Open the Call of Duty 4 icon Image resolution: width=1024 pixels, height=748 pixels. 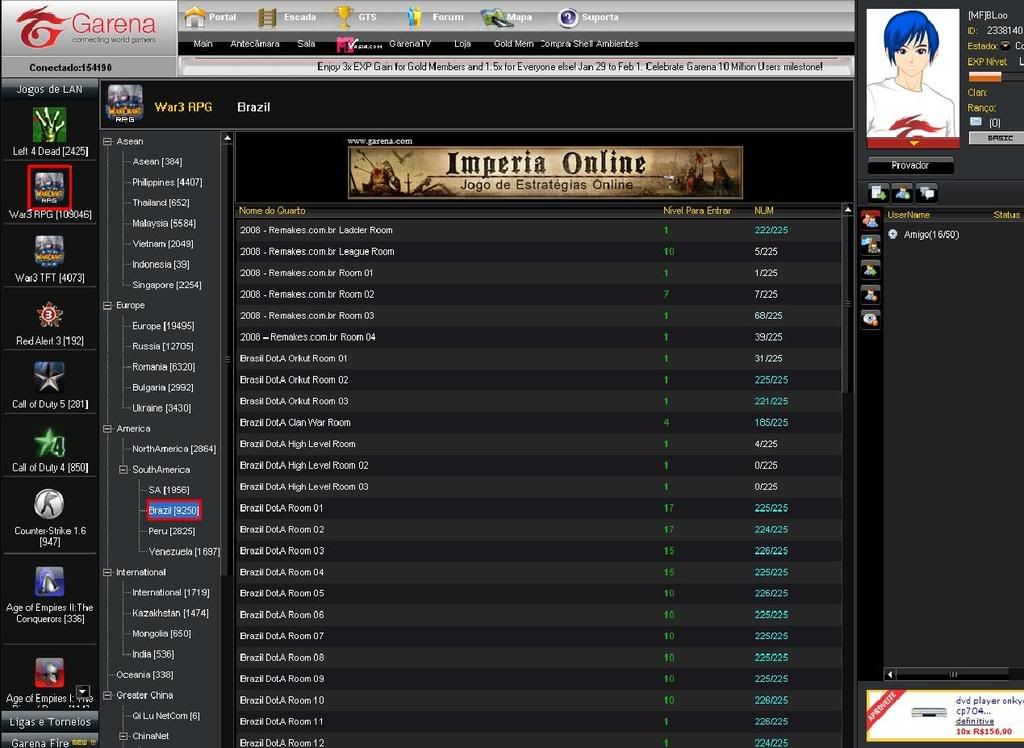pos(50,442)
